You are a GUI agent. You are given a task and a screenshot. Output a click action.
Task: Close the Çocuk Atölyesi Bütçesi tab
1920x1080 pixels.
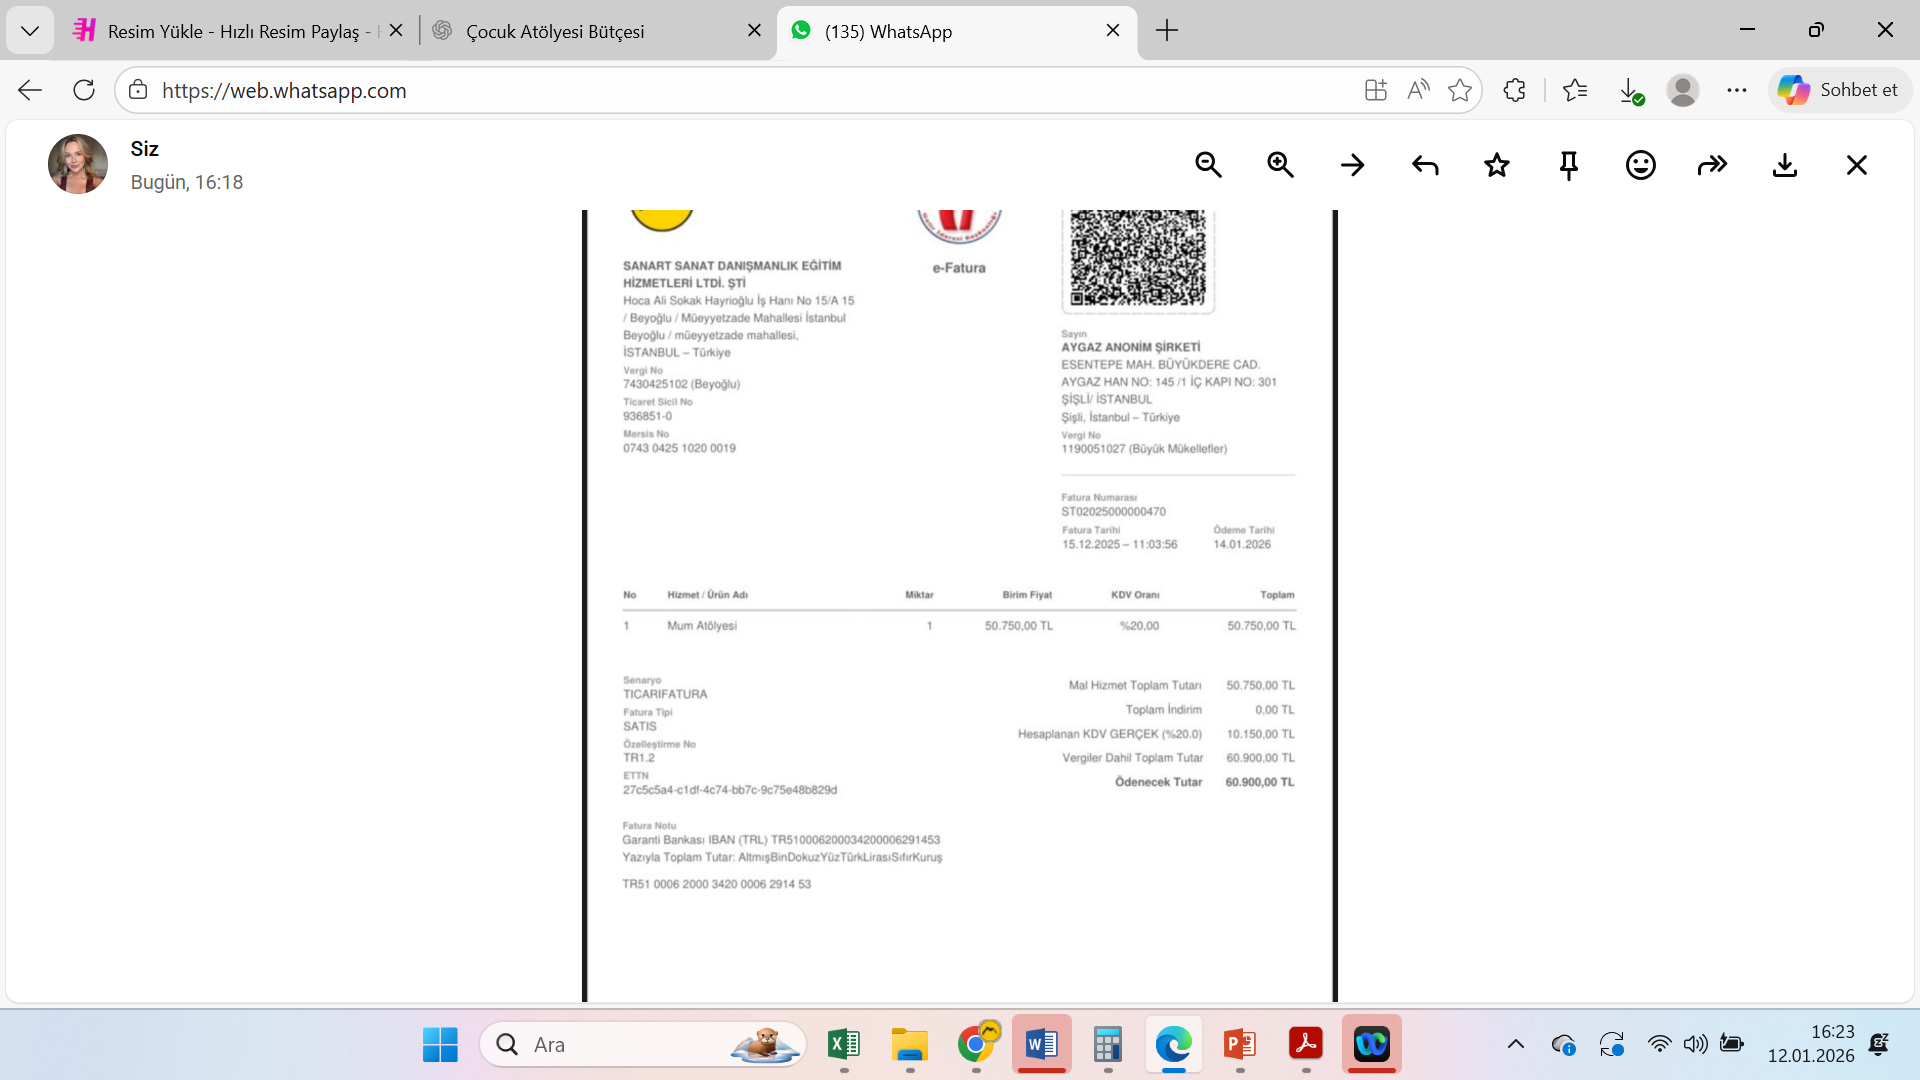point(755,31)
